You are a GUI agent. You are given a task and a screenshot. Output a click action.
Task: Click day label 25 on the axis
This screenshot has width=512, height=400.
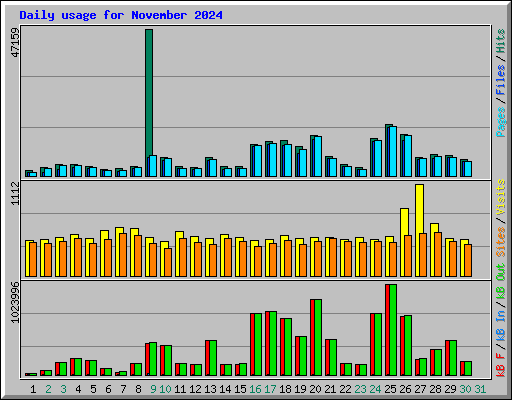pyautogui.click(x=390, y=389)
